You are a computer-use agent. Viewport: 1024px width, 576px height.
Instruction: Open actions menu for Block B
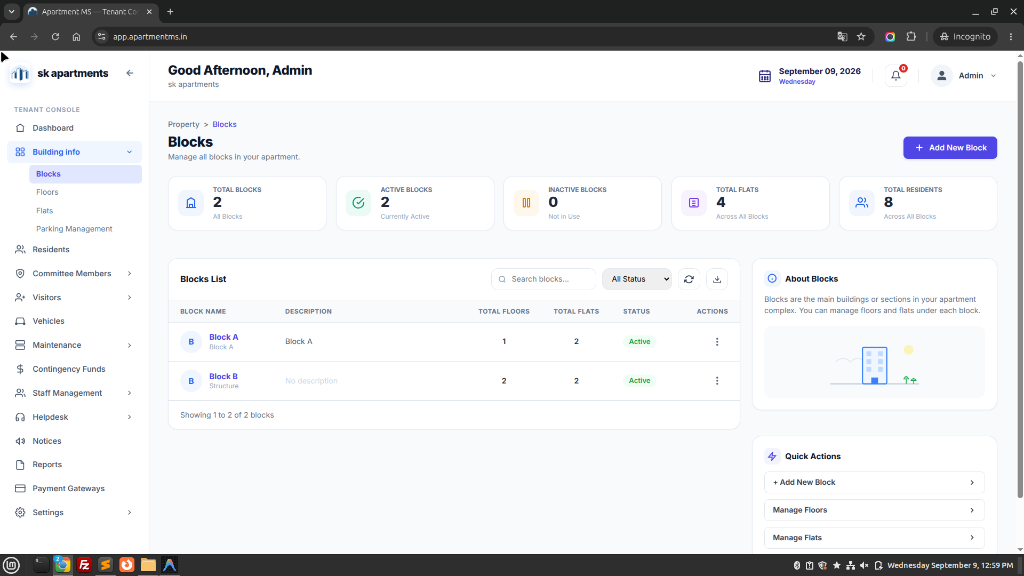click(717, 381)
